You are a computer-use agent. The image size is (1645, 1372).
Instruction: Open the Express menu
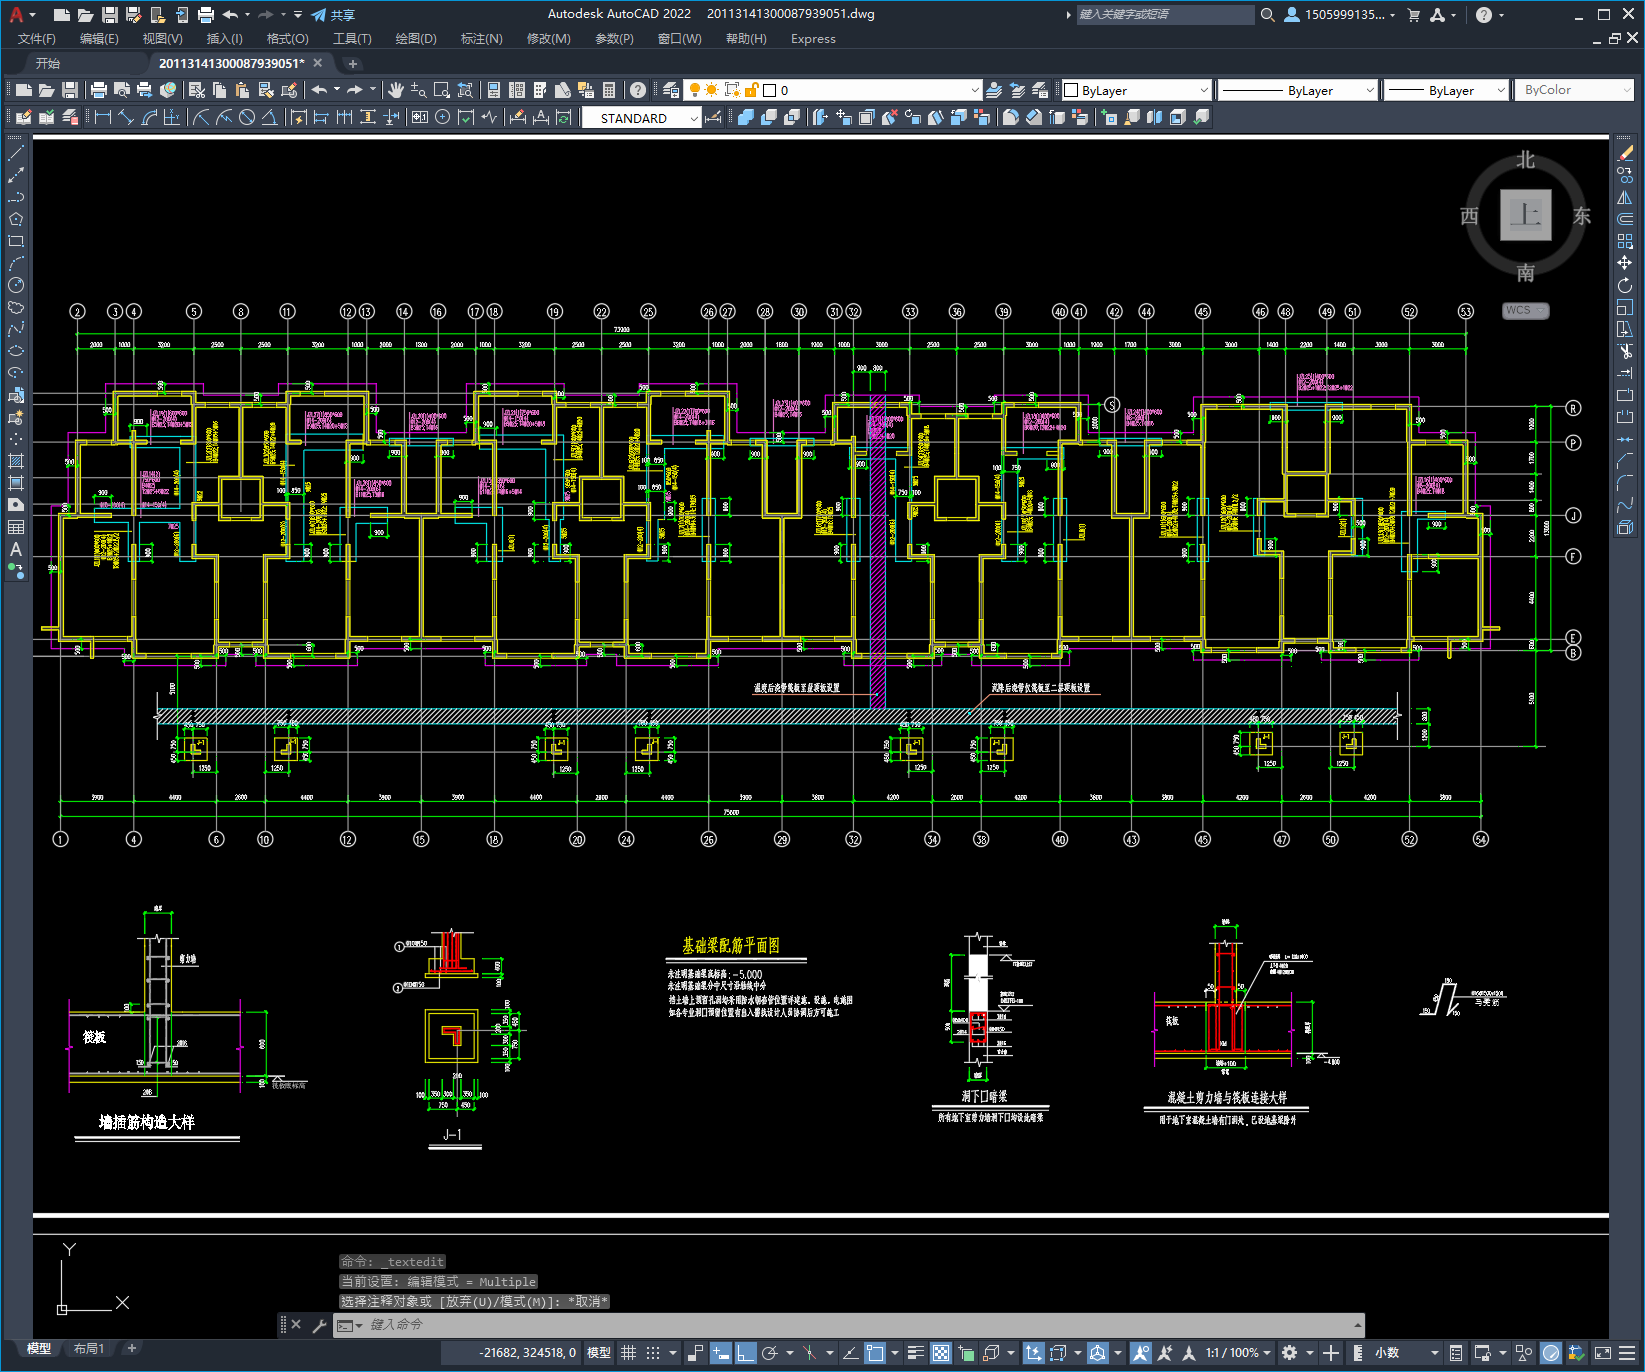click(x=813, y=39)
